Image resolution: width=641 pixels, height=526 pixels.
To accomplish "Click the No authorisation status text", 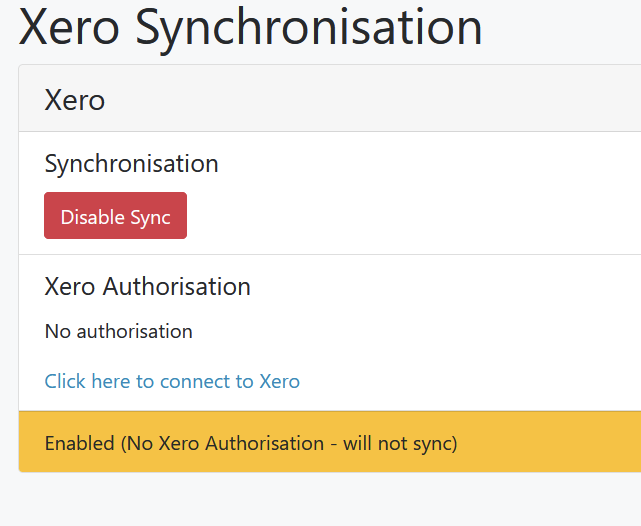I will 119,331.
